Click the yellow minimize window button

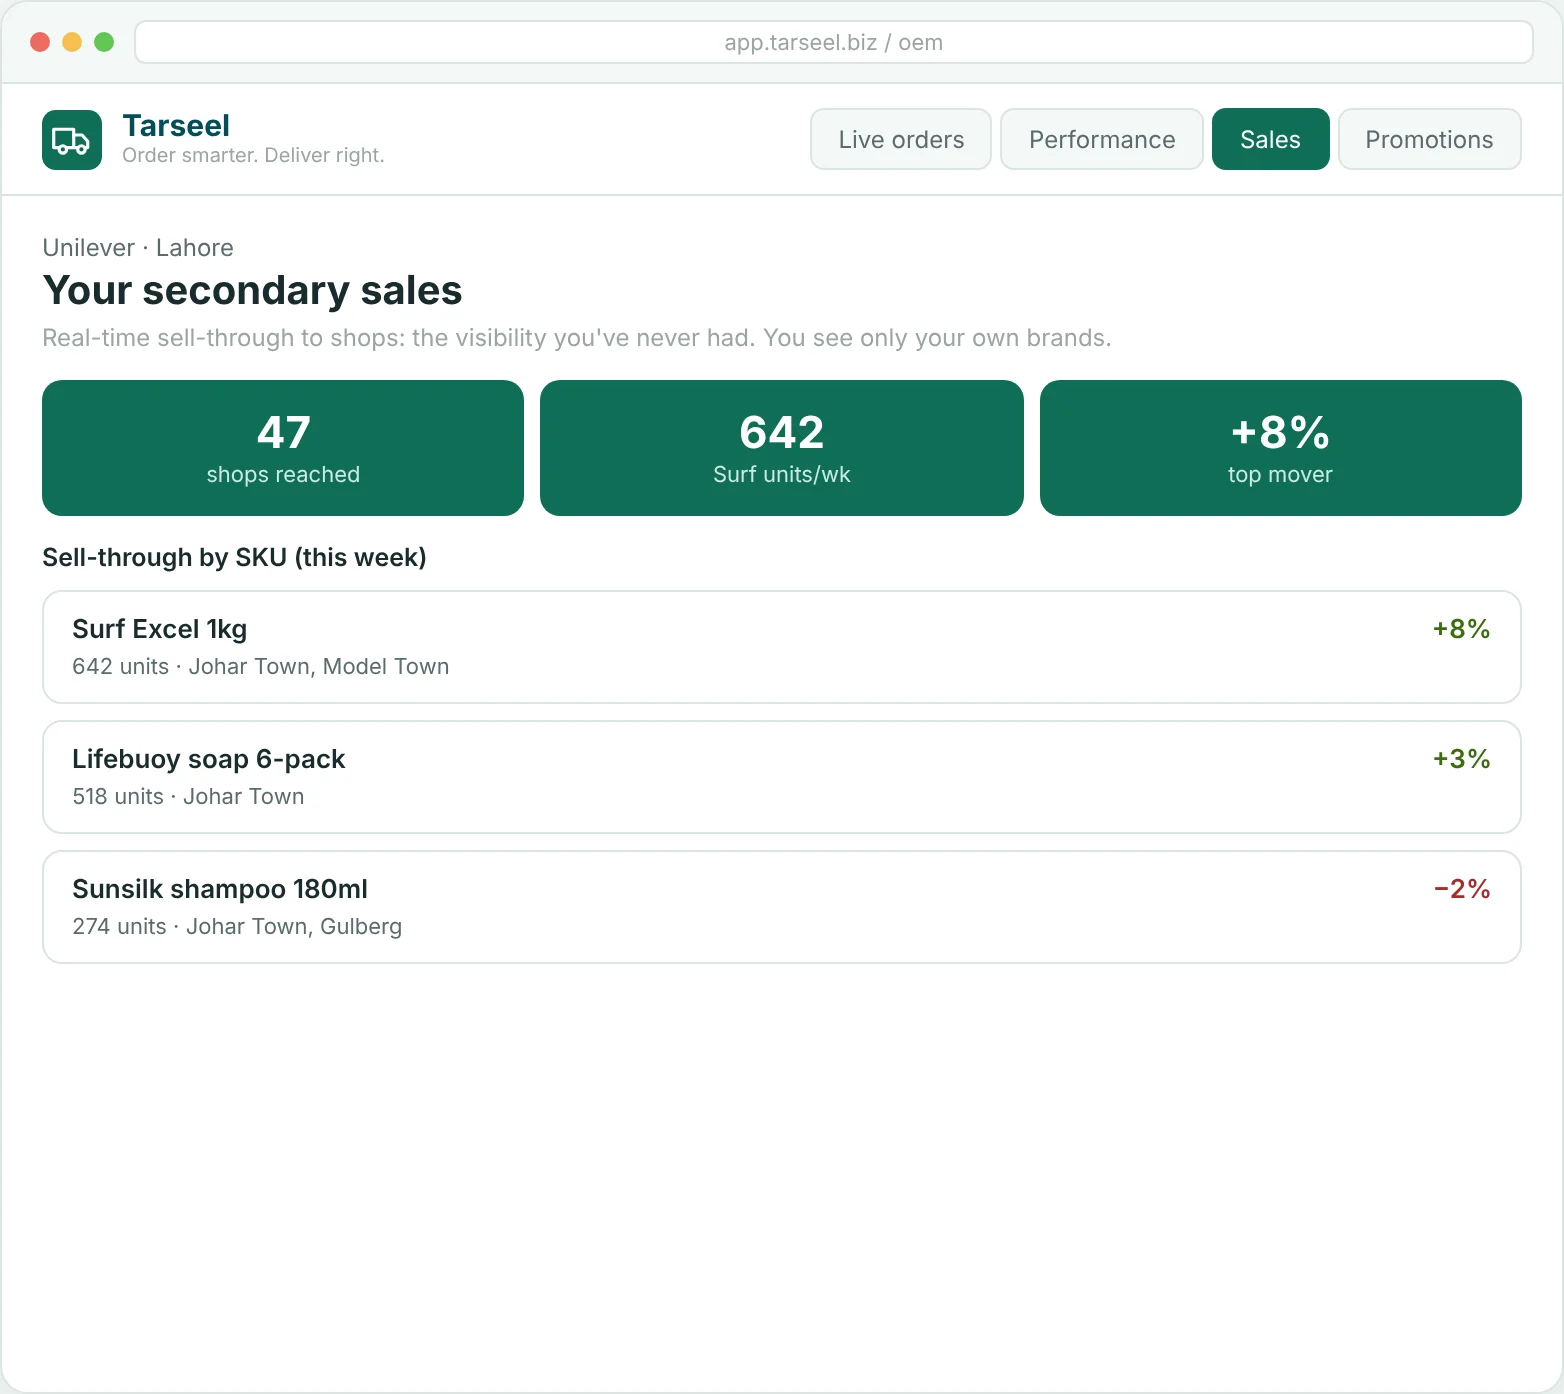point(72,42)
